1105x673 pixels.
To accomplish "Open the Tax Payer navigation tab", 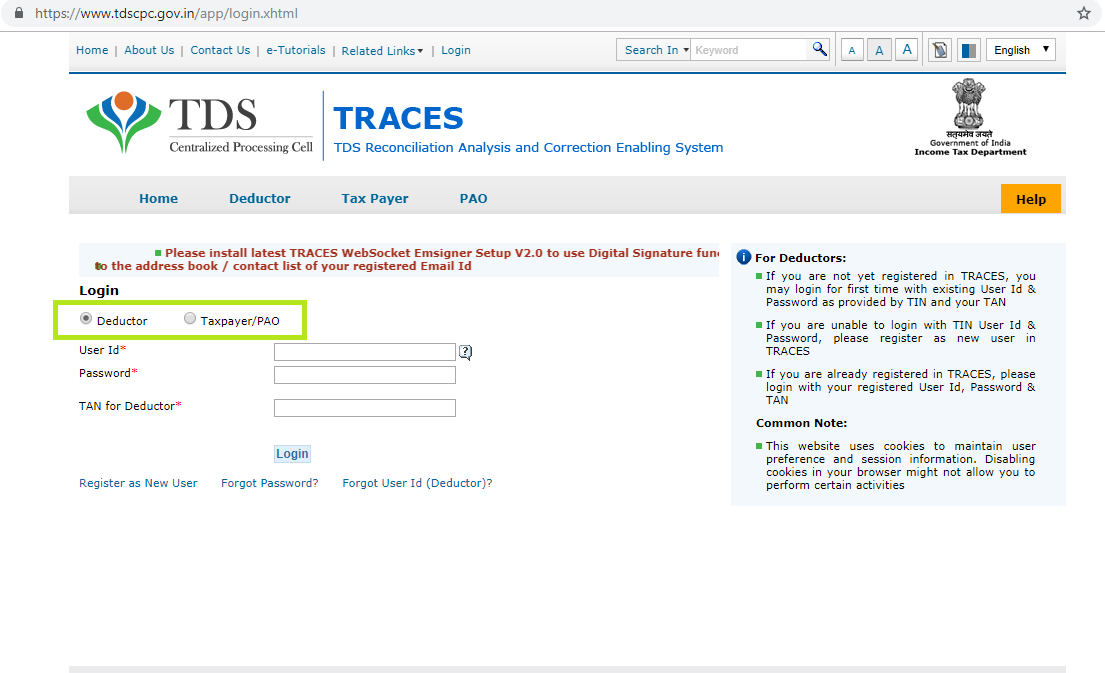I will coord(375,199).
